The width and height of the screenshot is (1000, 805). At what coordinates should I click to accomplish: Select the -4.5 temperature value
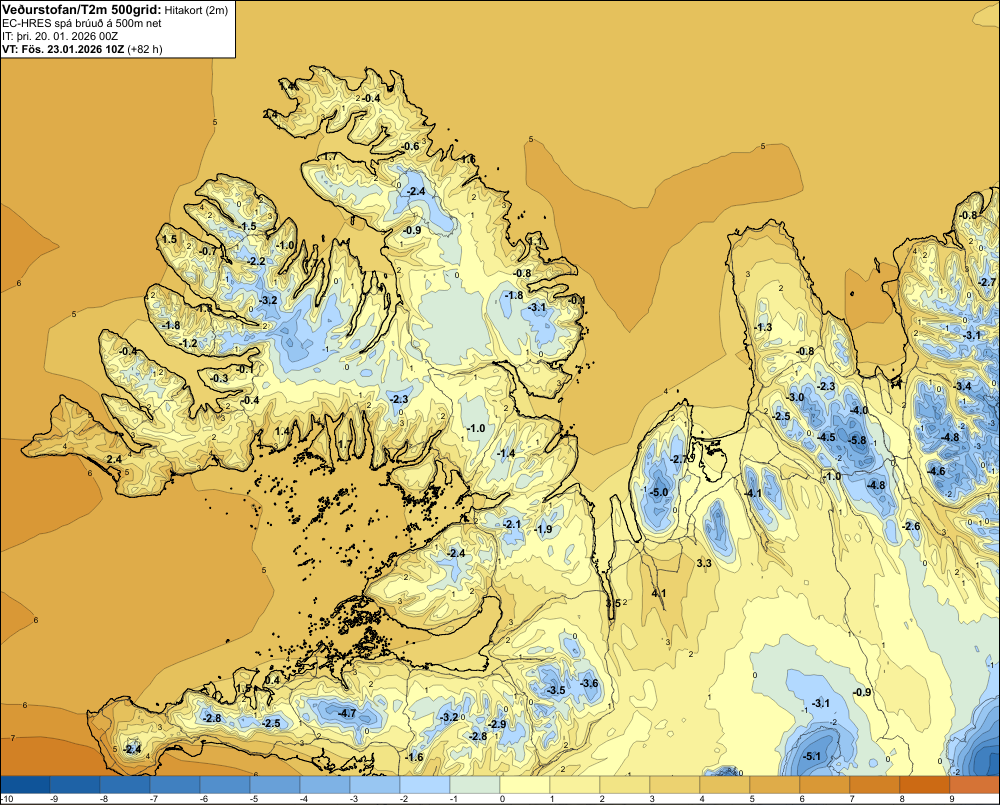[x=826, y=437]
